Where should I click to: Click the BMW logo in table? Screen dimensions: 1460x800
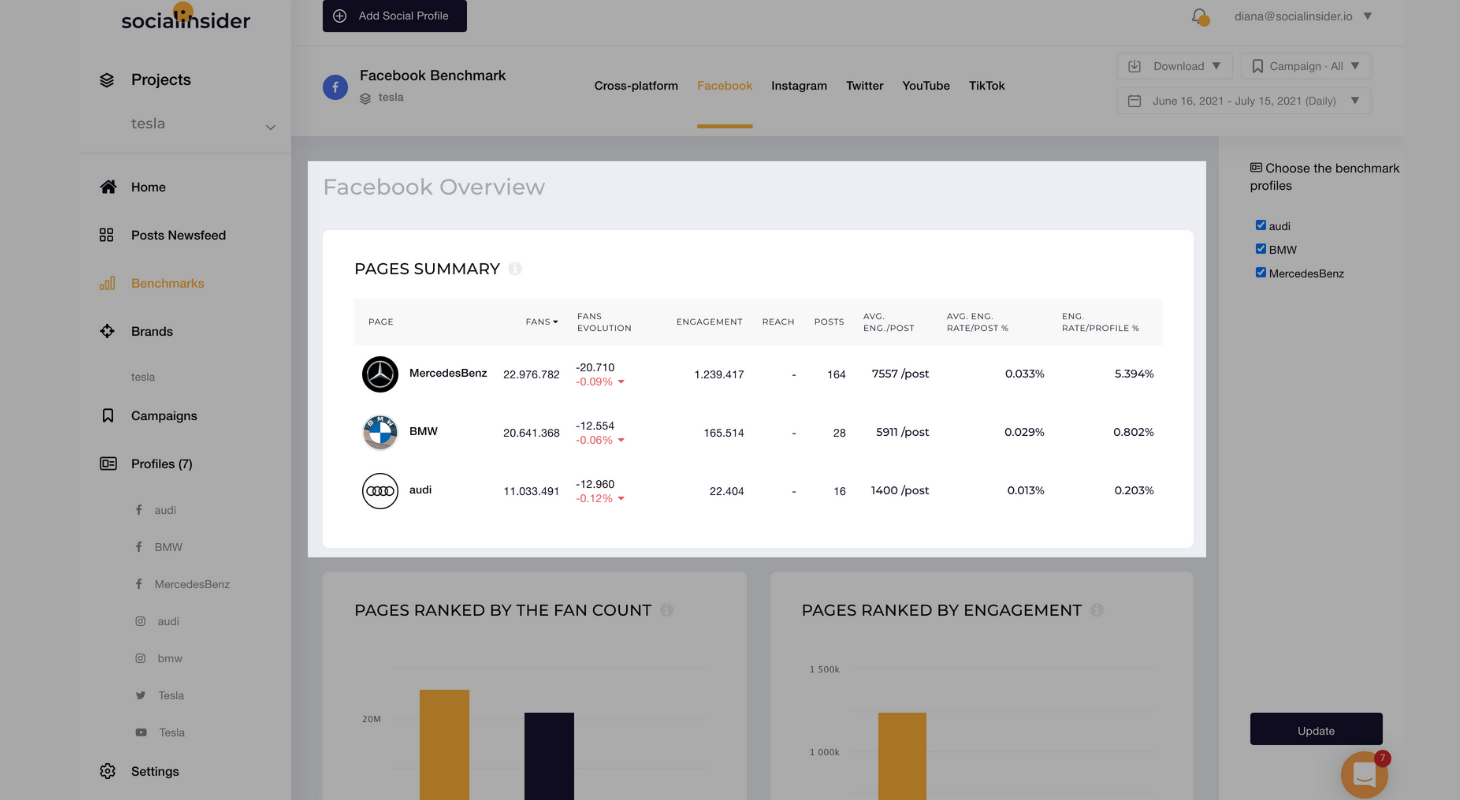point(380,432)
